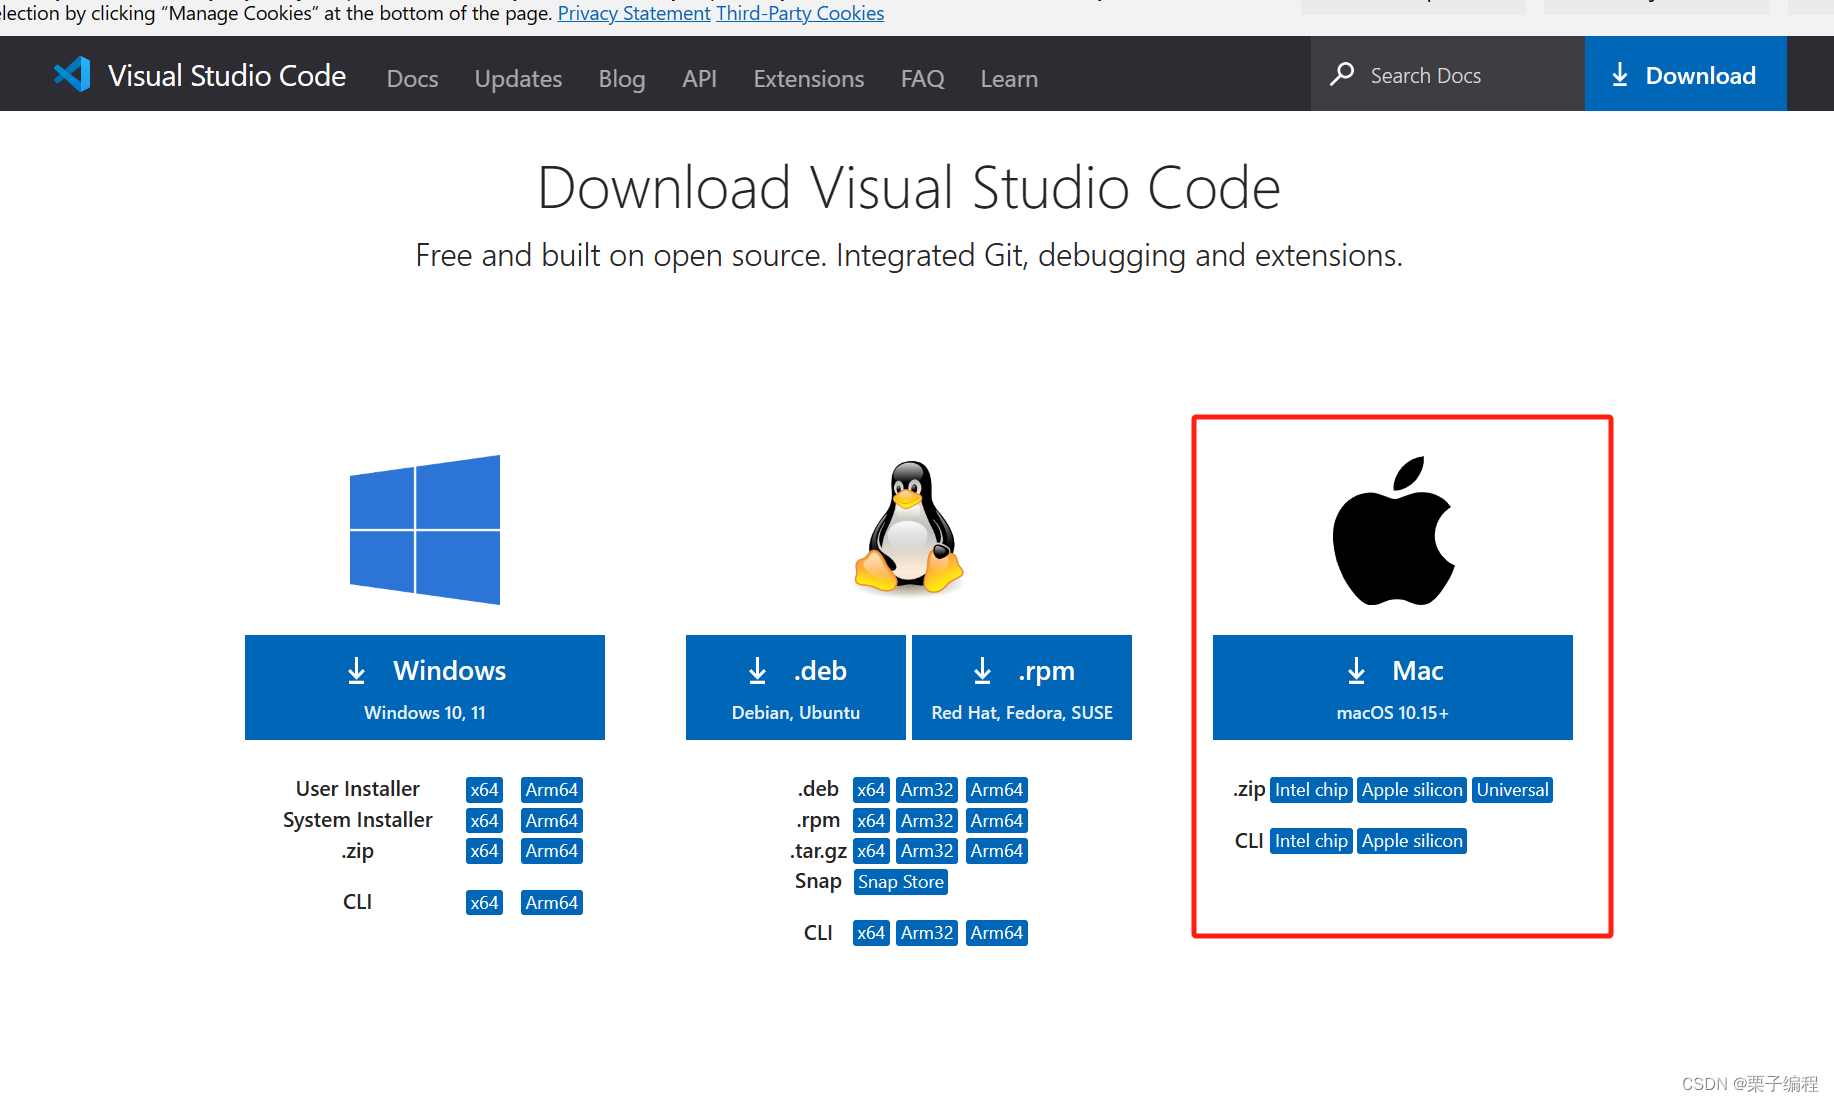Open the Updates menu item
Image resolution: width=1834 pixels, height=1102 pixels.
click(x=518, y=78)
